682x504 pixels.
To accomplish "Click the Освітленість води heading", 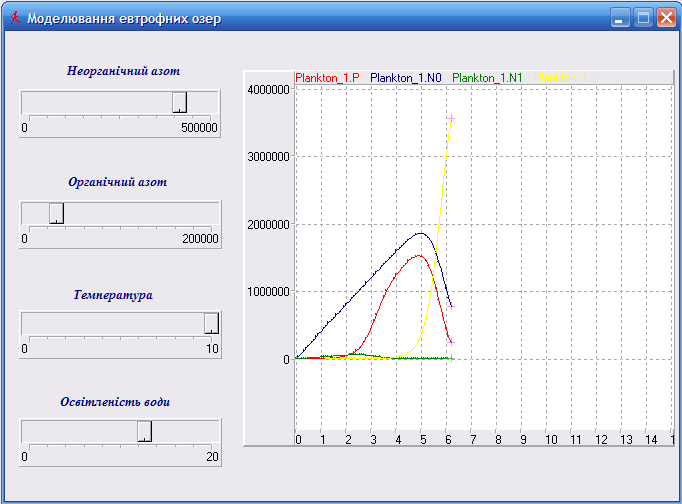I will 115,402.
